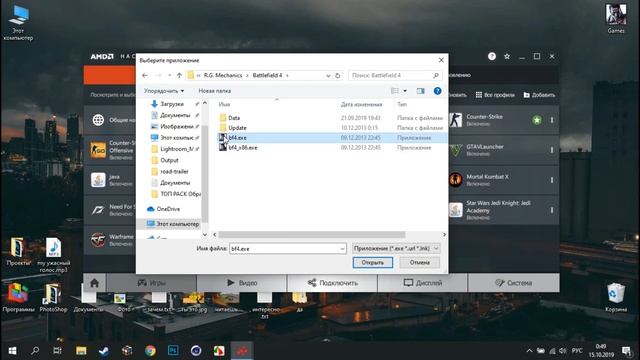Click the search magnifier in dialog
Viewport: 640px width, 360px height.
point(436,76)
